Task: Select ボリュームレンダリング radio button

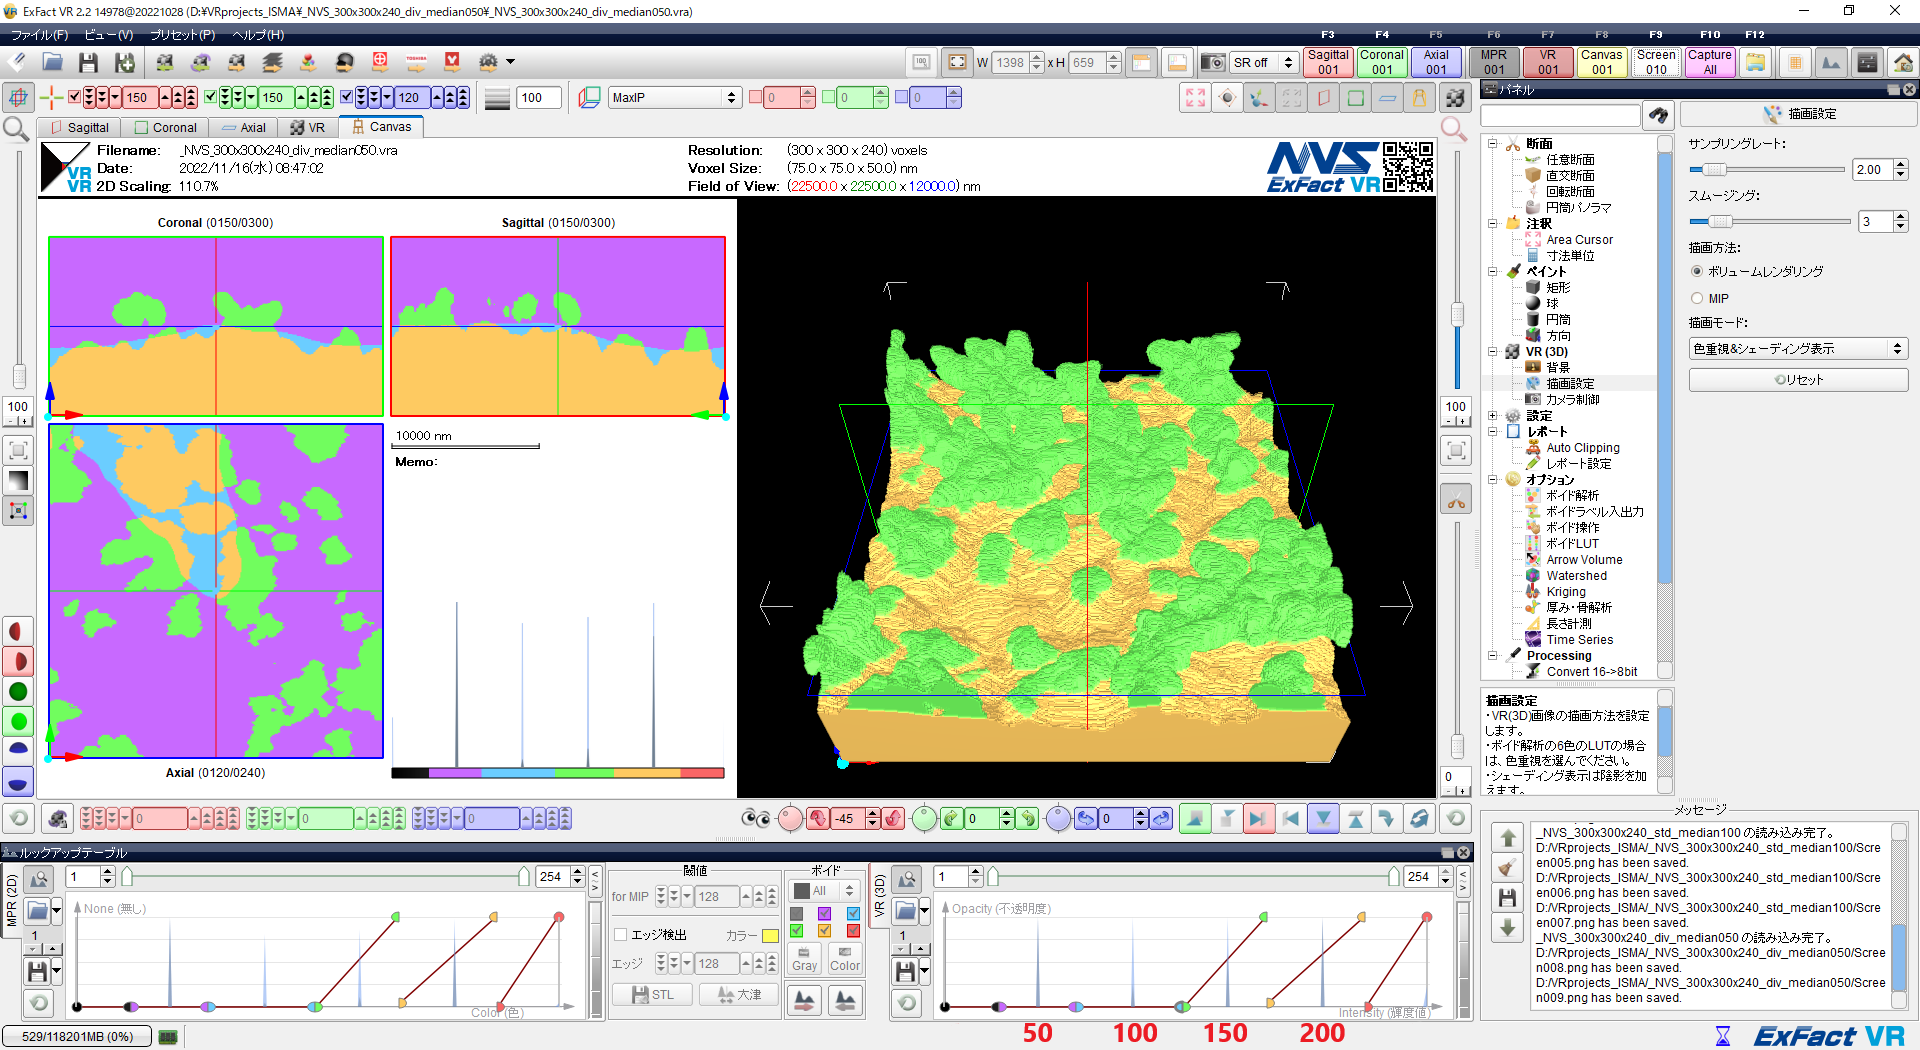Action: 1697,271
